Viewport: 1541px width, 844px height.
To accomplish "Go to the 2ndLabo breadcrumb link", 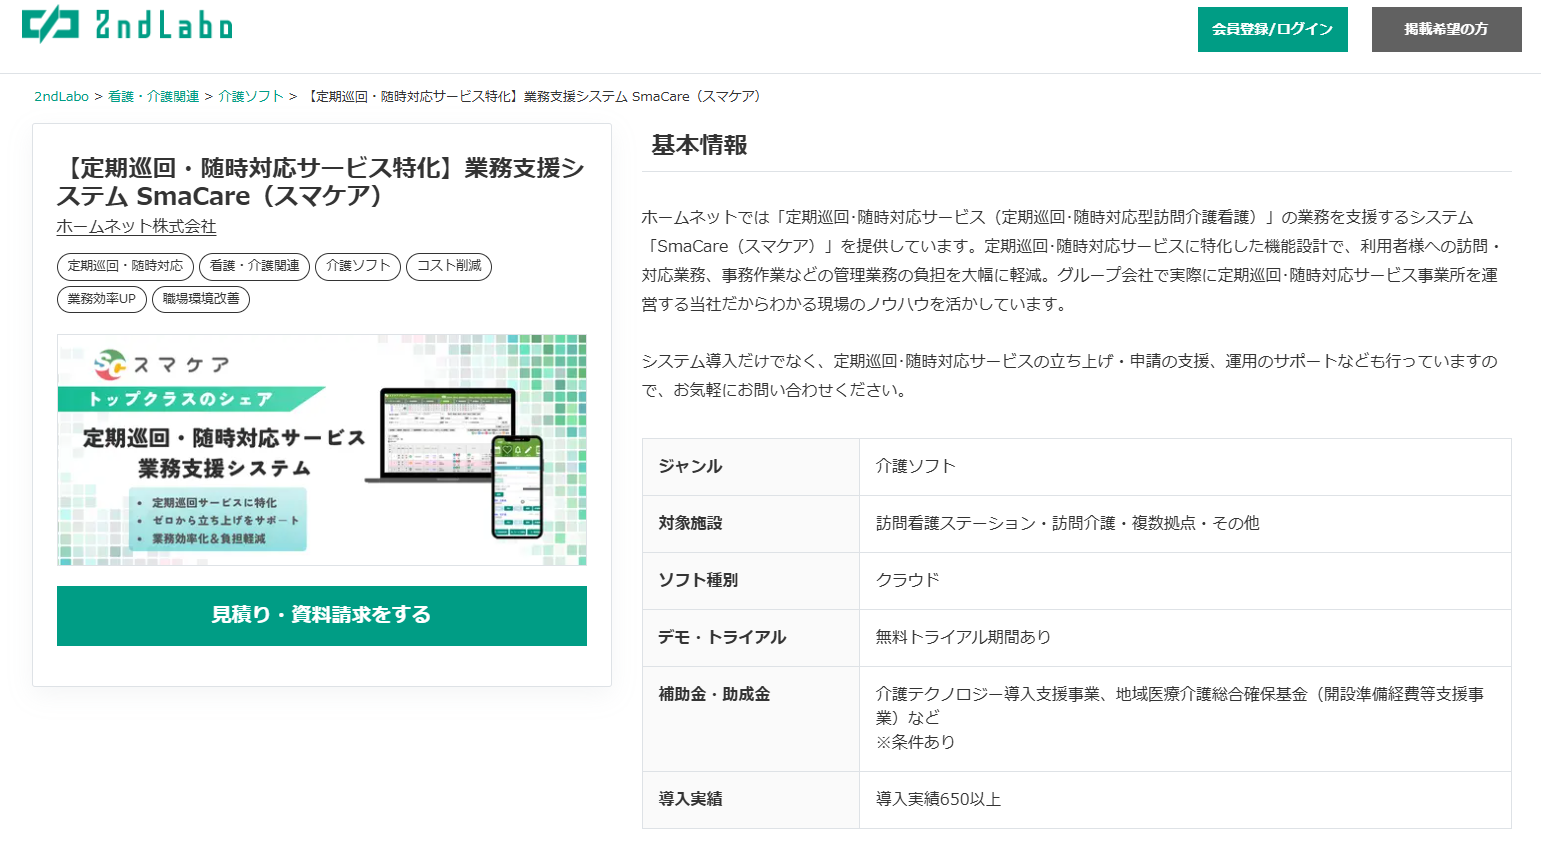I will point(61,97).
